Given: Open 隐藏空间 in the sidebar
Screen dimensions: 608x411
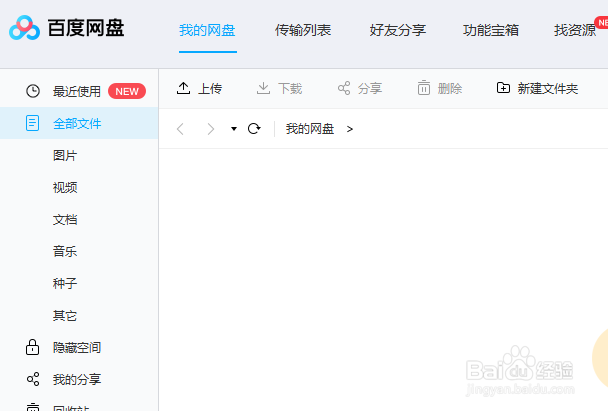Looking at the screenshot, I should click(77, 348).
